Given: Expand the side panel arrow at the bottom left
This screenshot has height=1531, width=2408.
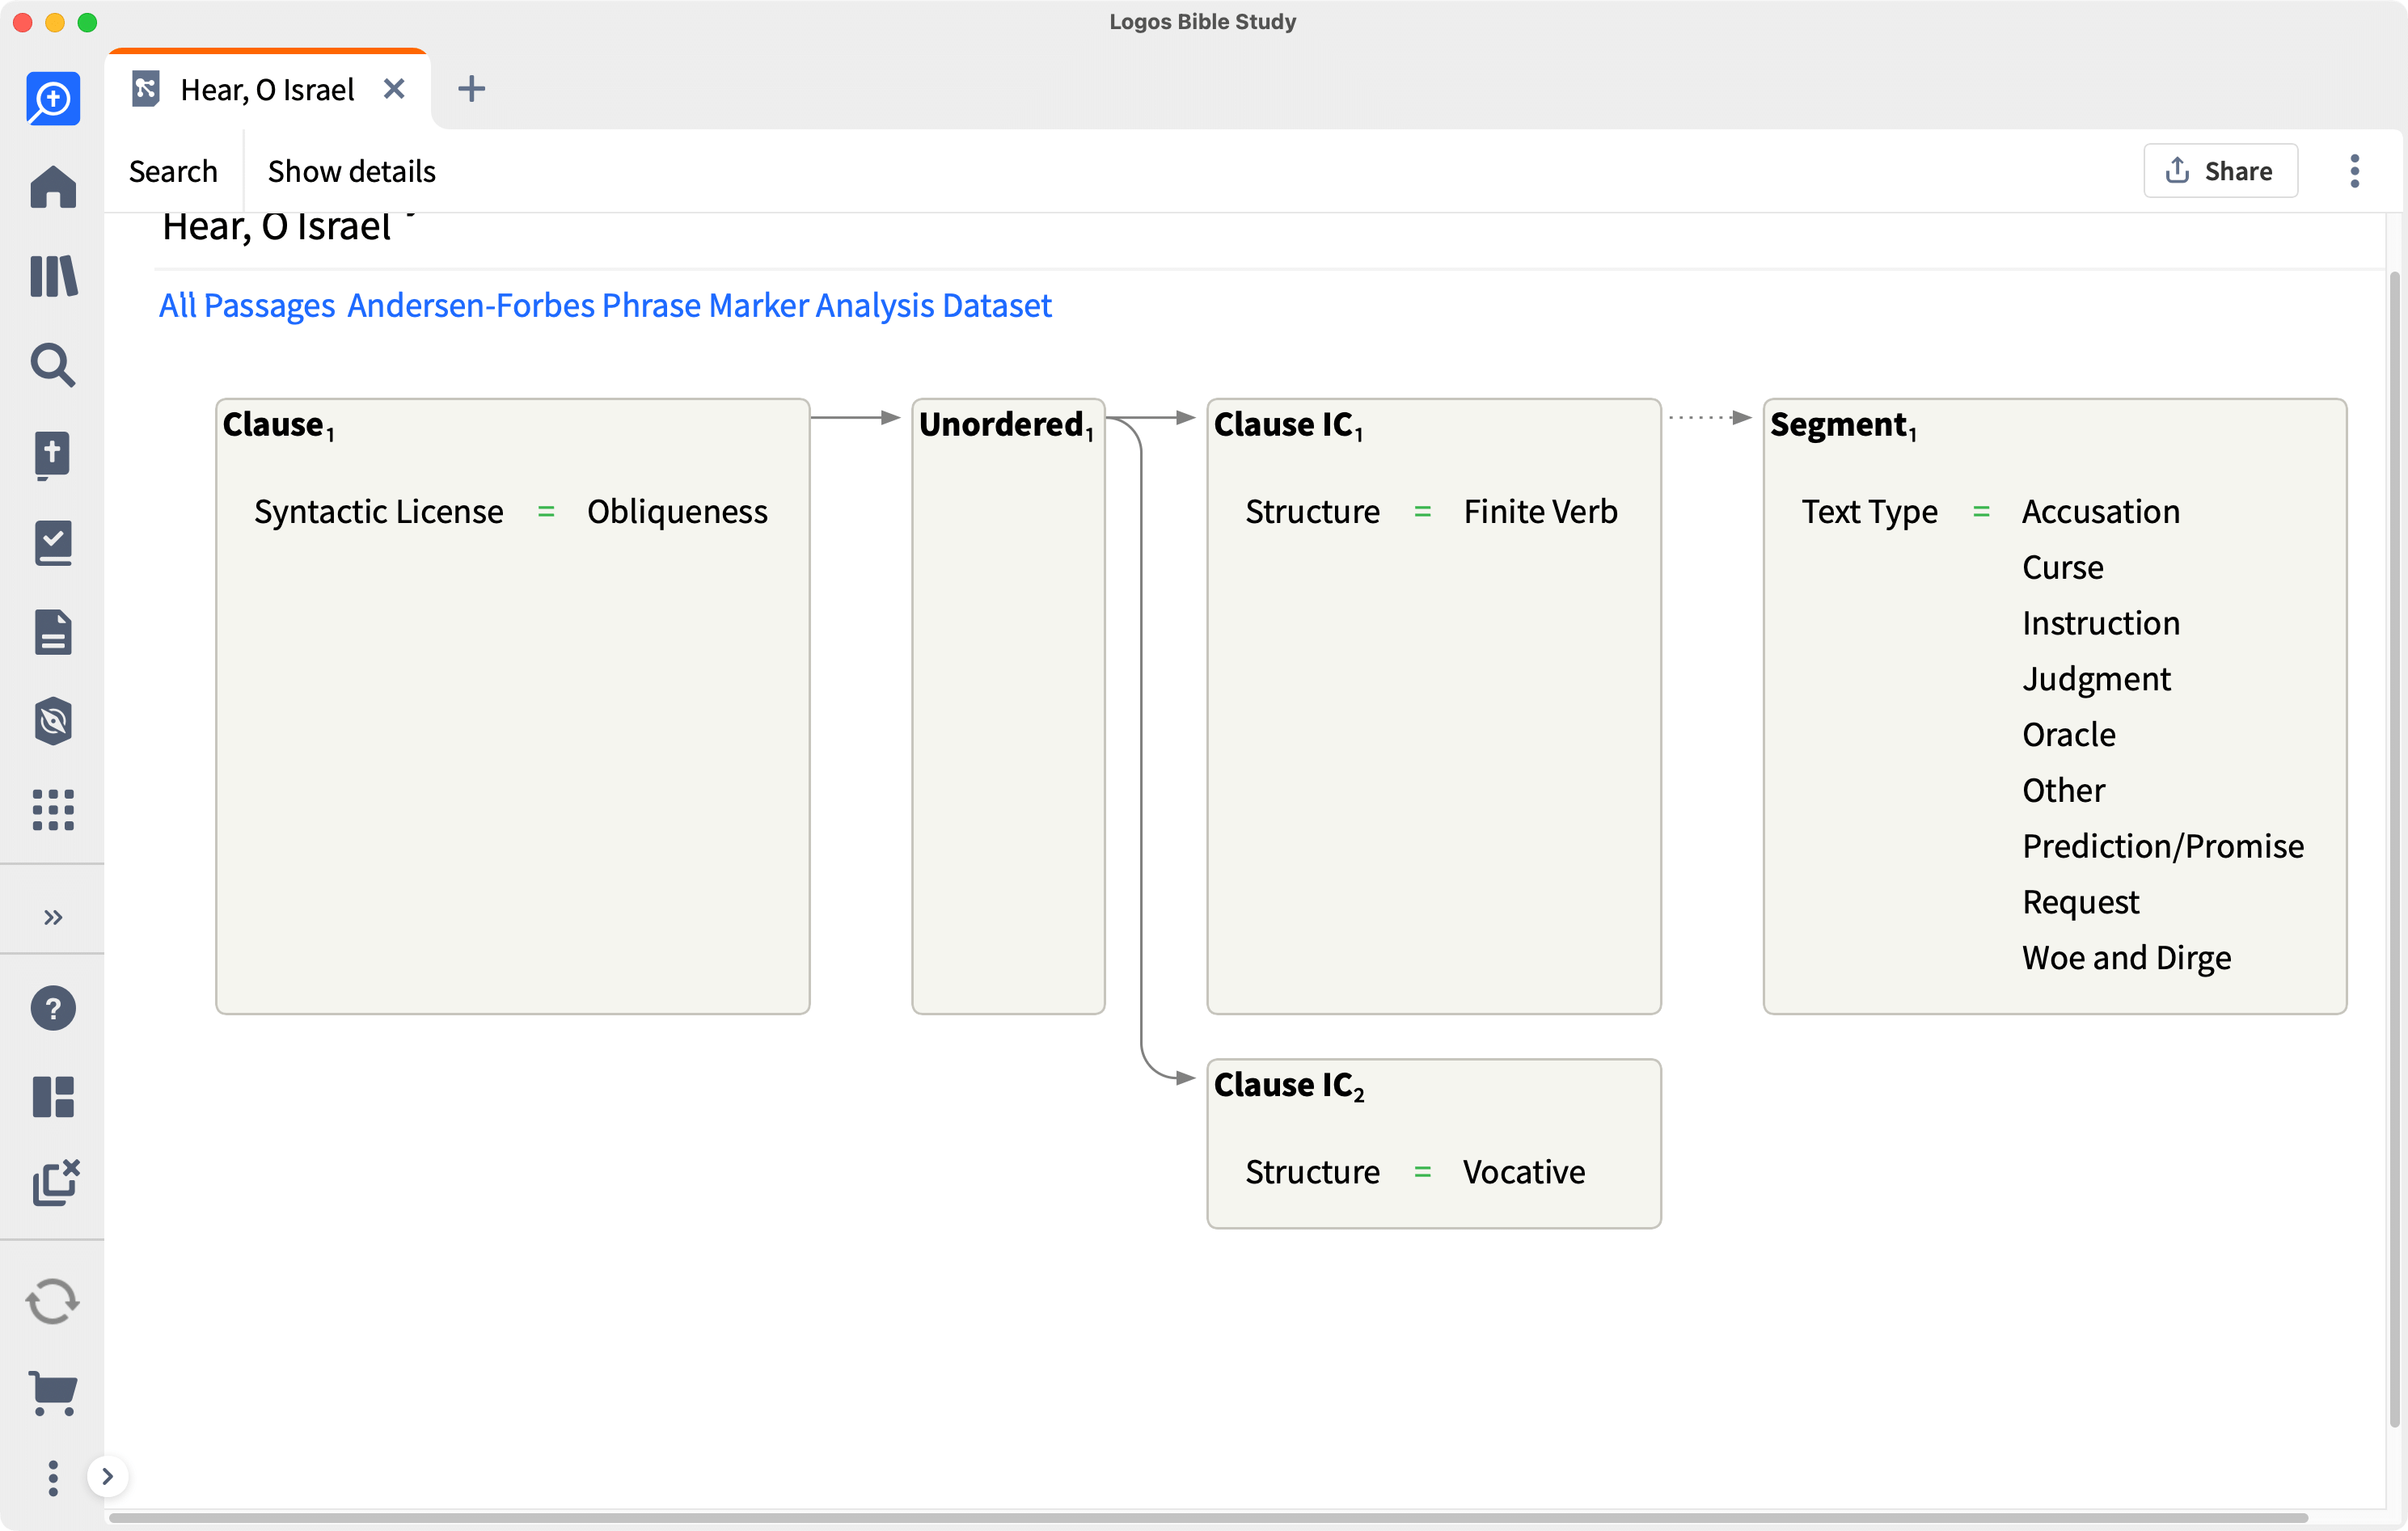Looking at the screenshot, I should 107,1477.
